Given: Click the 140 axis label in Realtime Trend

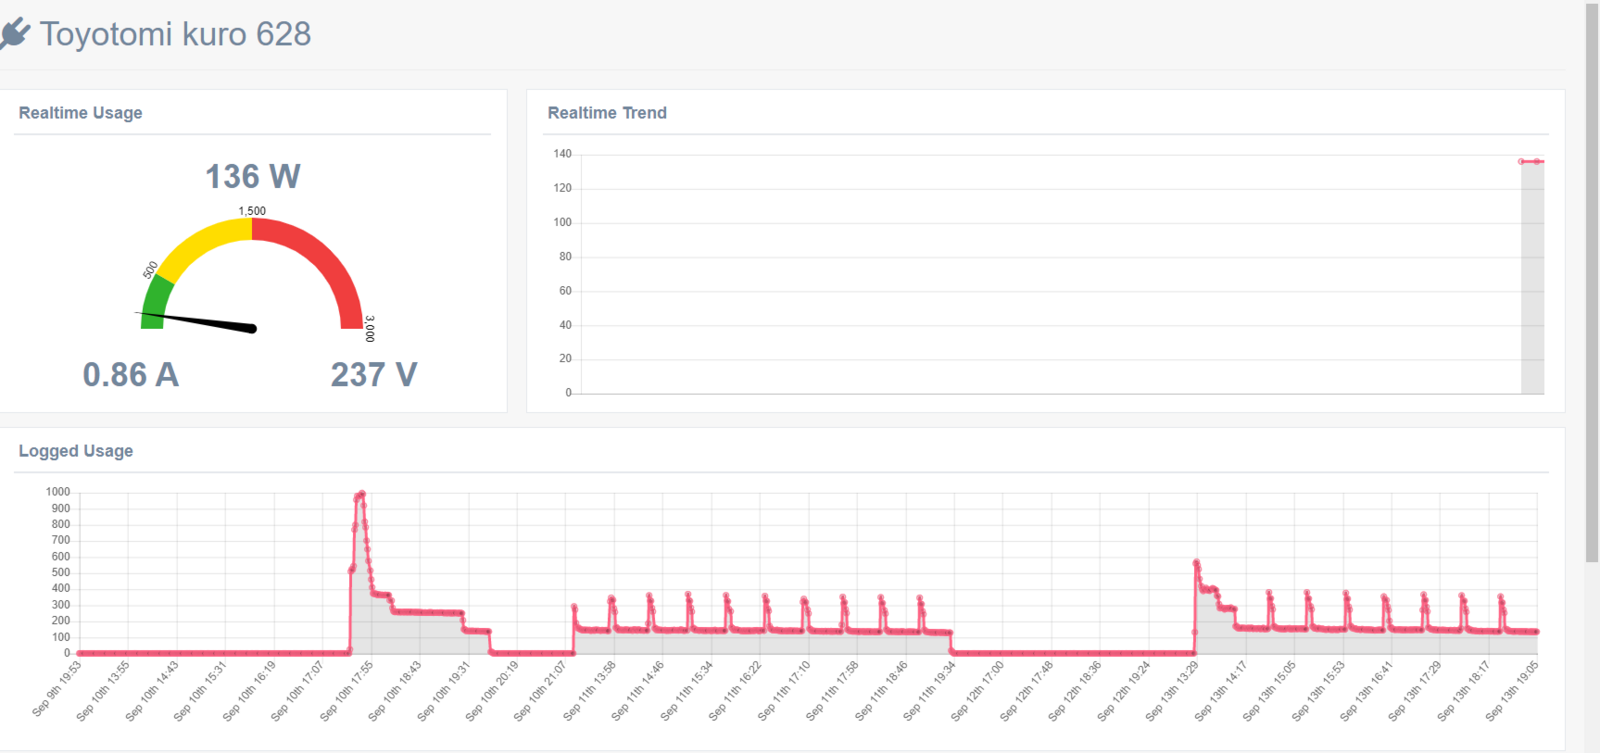Looking at the screenshot, I should [x=563, y=154].
